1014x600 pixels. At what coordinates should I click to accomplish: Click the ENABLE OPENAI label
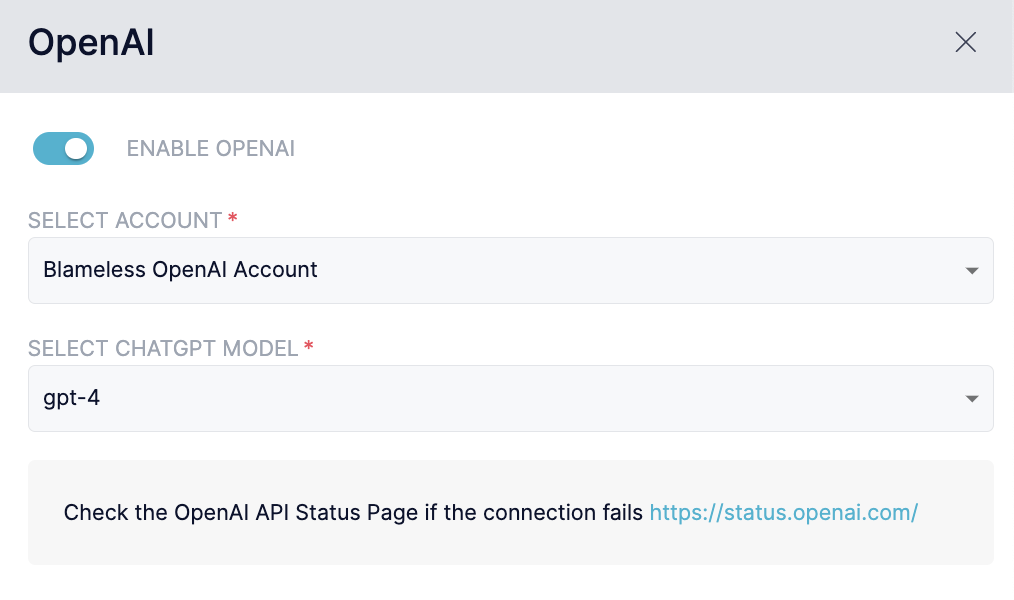210,149
